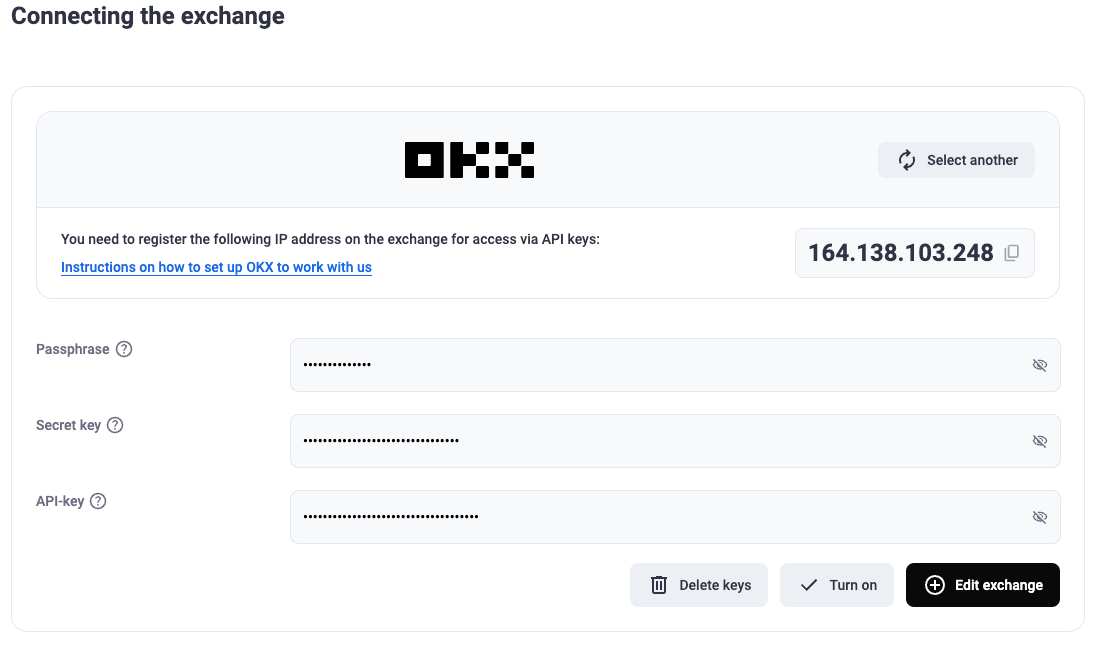Click the trash icon on Delete keys

659,585
